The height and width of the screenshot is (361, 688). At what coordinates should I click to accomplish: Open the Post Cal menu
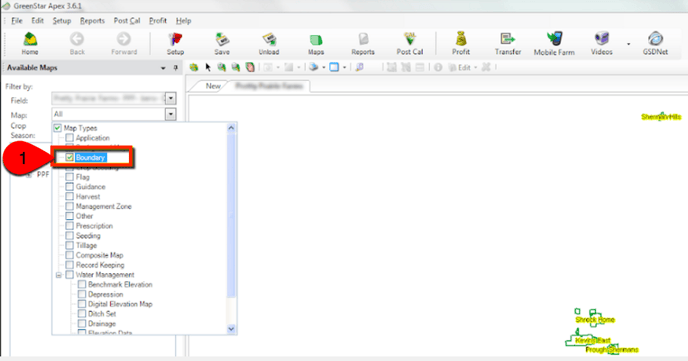(x=127, y=21)
